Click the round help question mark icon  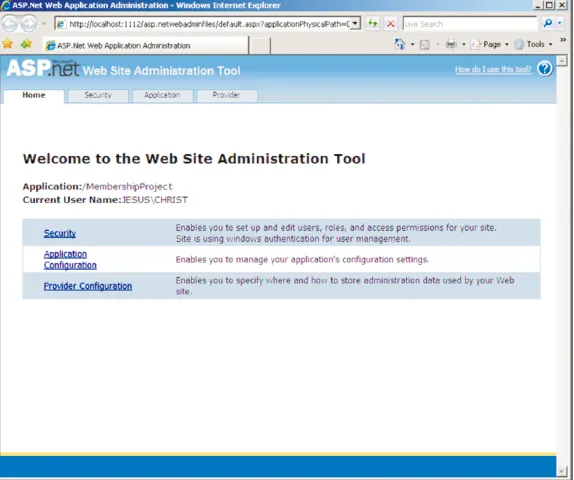[545, 68]
